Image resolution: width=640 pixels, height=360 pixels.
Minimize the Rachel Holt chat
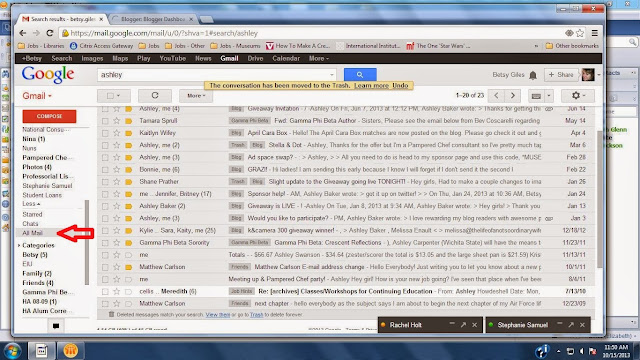point(452,324)
